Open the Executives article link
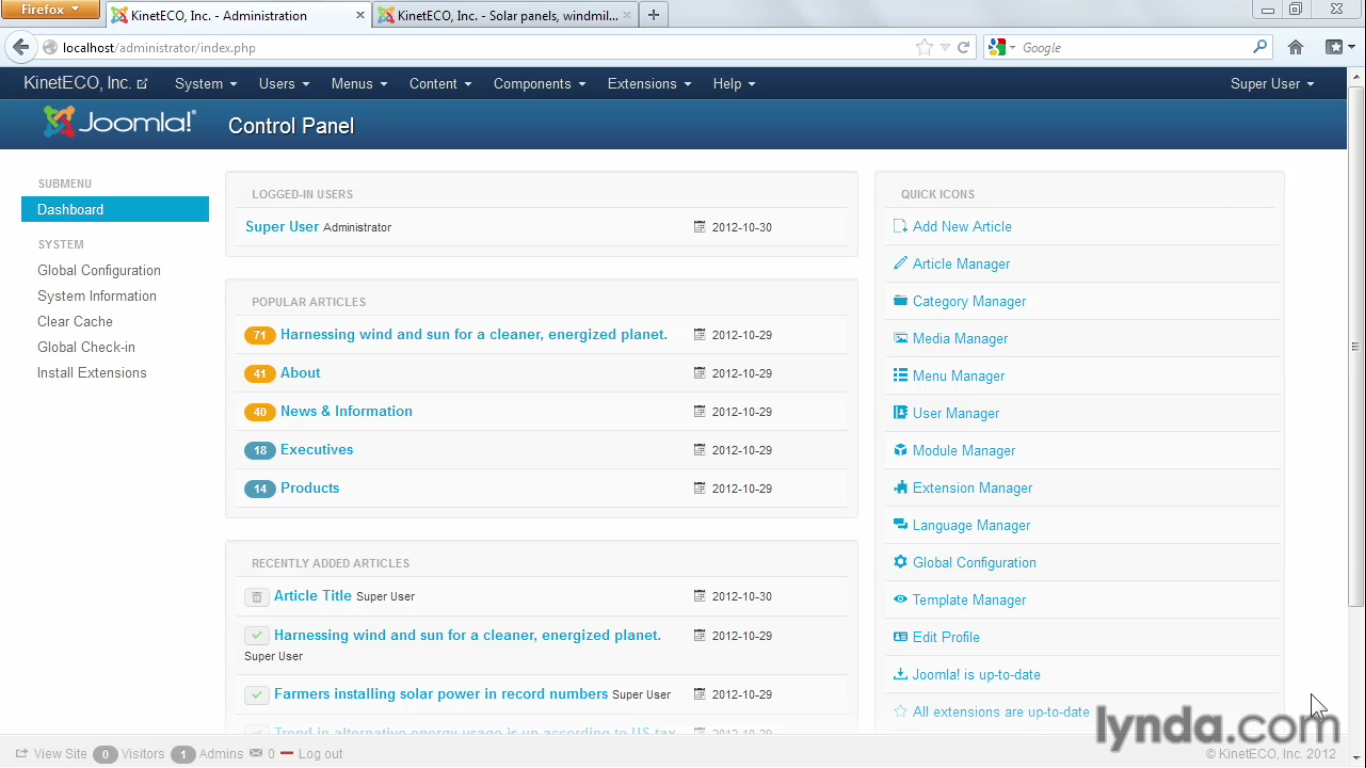This screenshot has width=1366, height=768. pos(317,450)
